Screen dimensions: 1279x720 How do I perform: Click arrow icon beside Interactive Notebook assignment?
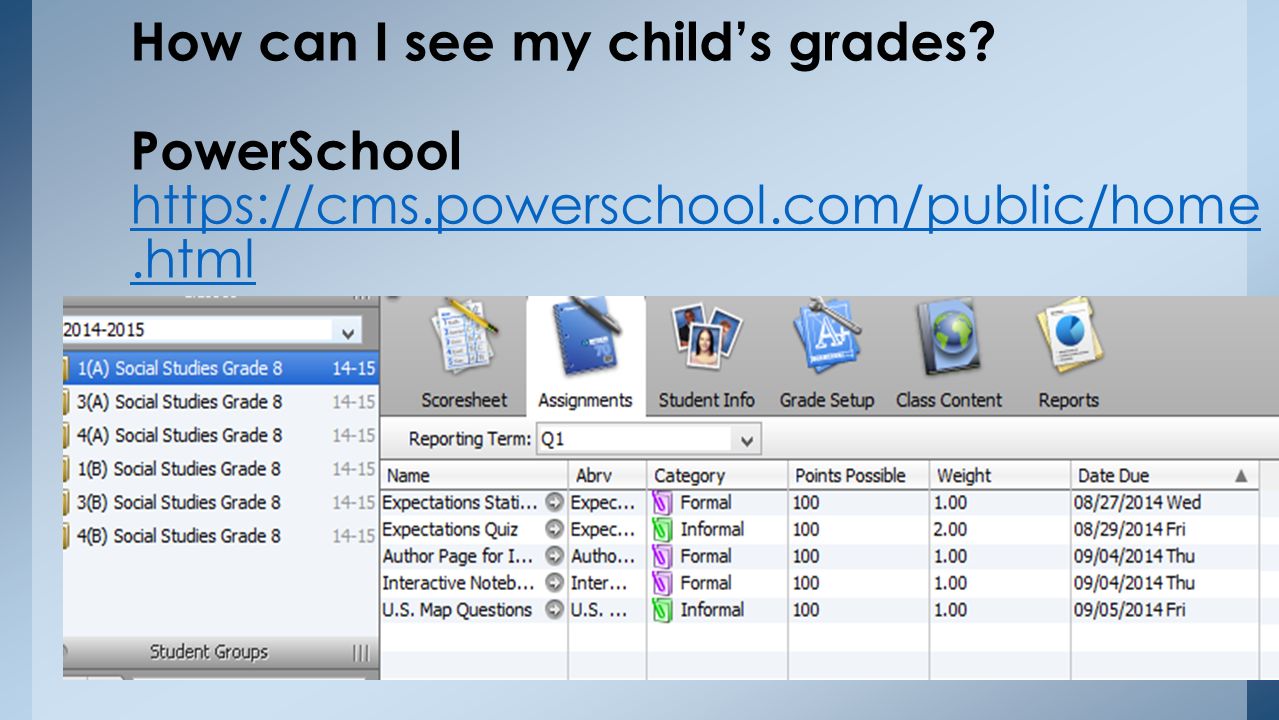[555, 583]
